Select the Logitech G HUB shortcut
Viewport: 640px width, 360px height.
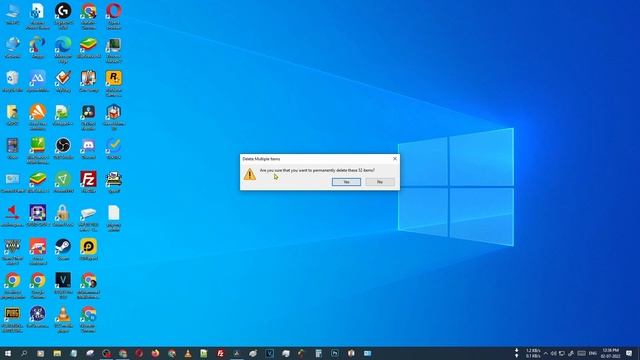tap(63, 16)
